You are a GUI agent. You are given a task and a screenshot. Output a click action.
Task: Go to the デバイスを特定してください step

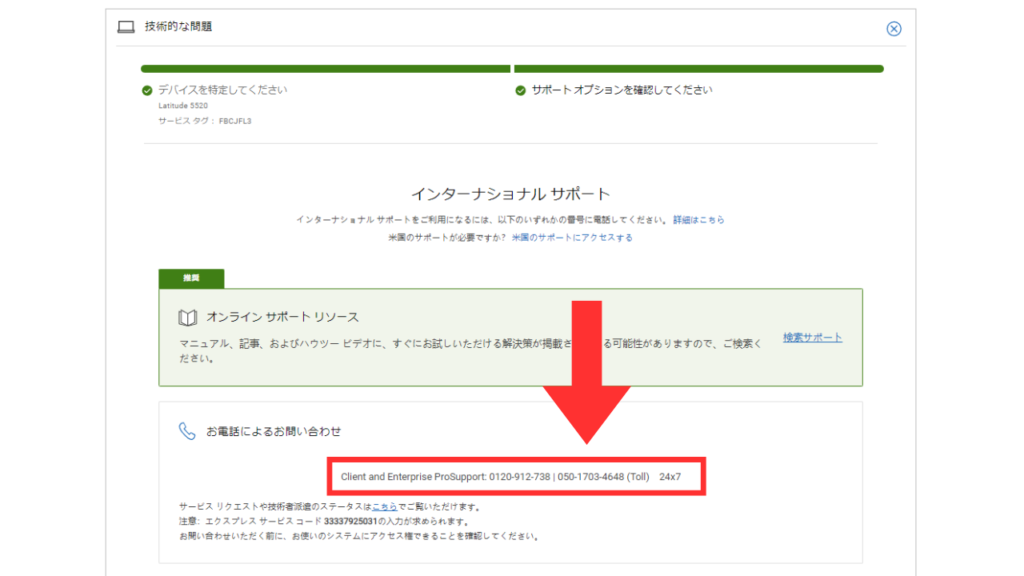pos(222,90)
